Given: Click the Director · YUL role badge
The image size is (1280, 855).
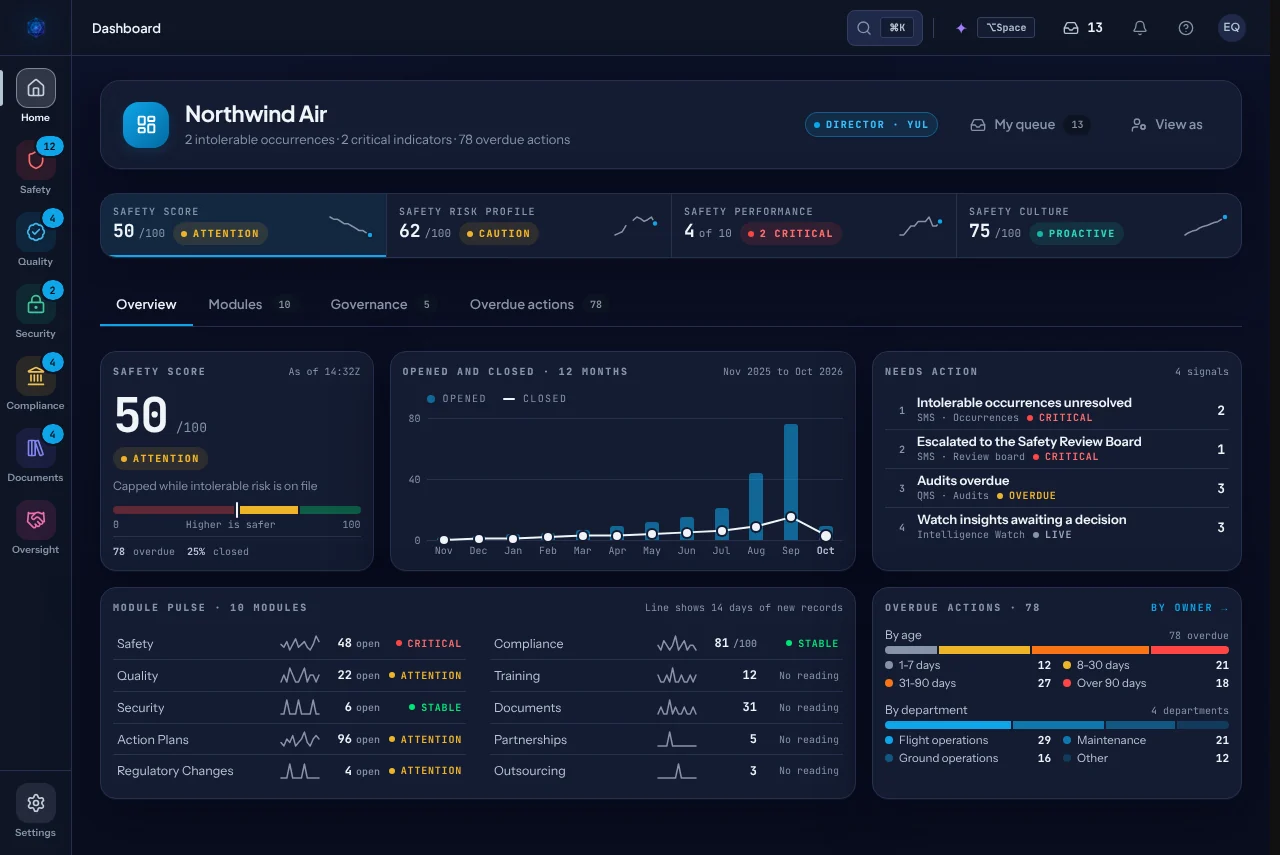Looking at the screenshot, I should pyautogui.click(x=871, y=125).
